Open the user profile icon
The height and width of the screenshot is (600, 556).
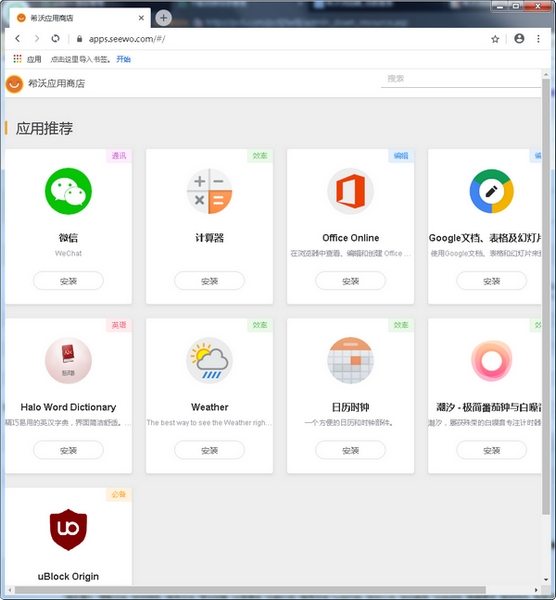tap(519, 39)
